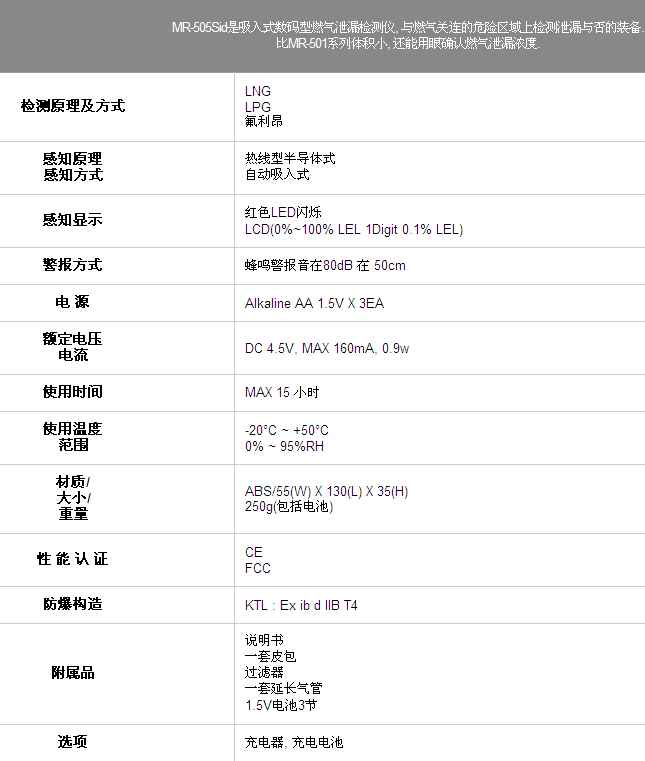Viewport: 645px width, 761px height.
Task: Click the LCD(0%~100% LEL) value
Action: click(354, 229)
